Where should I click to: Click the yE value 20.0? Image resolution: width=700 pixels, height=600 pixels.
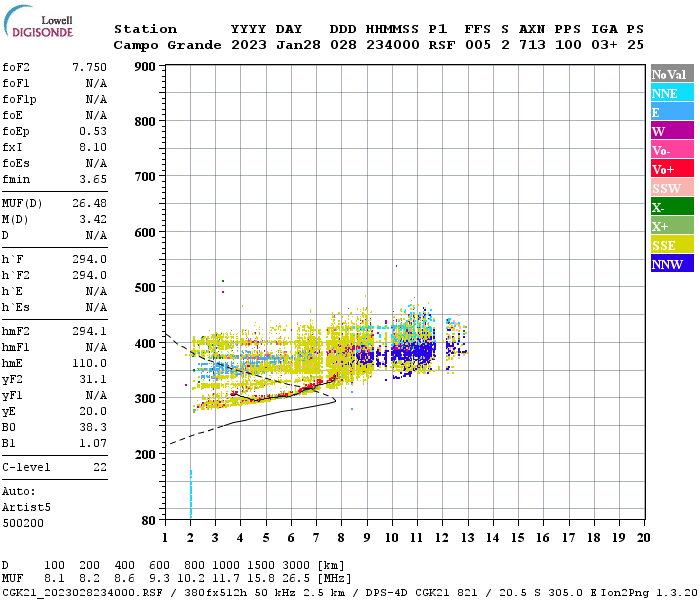pyautogui.click(x=93, y=411)
